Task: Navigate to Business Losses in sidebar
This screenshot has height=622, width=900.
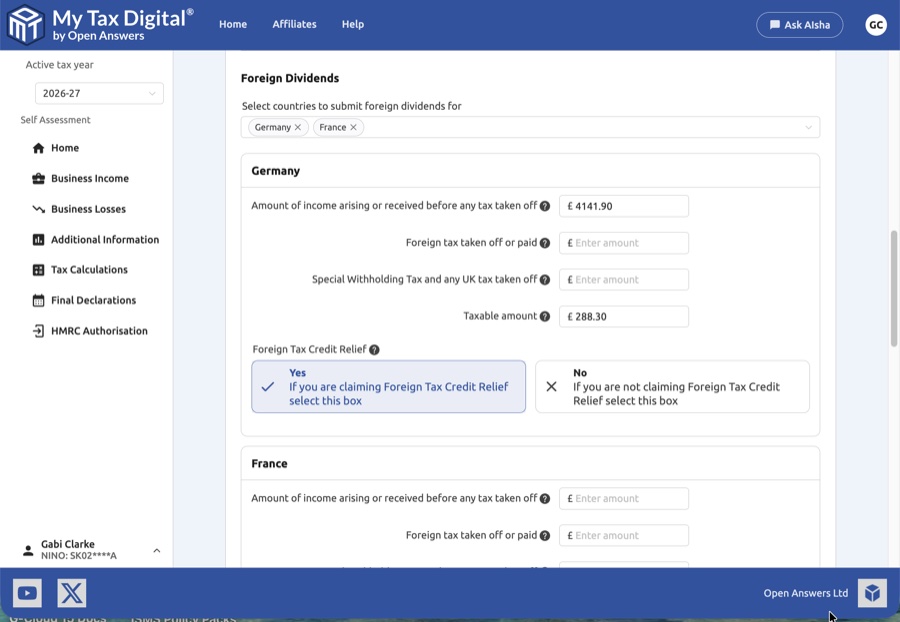Action: click(x=88, y=209)
